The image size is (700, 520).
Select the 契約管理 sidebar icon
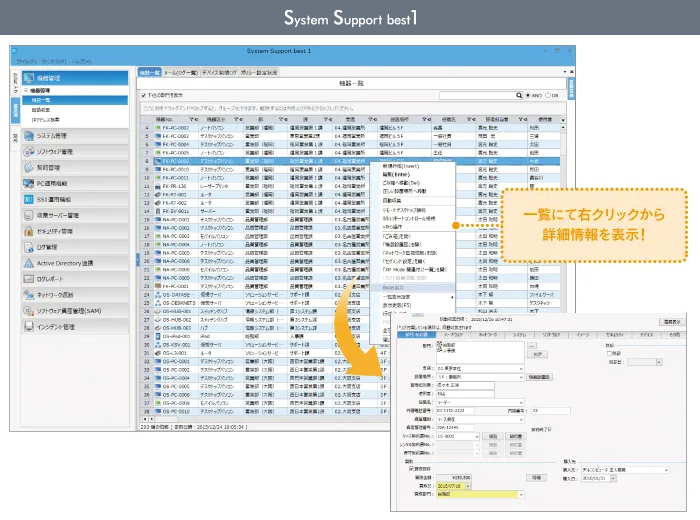(x=28, y=168)
